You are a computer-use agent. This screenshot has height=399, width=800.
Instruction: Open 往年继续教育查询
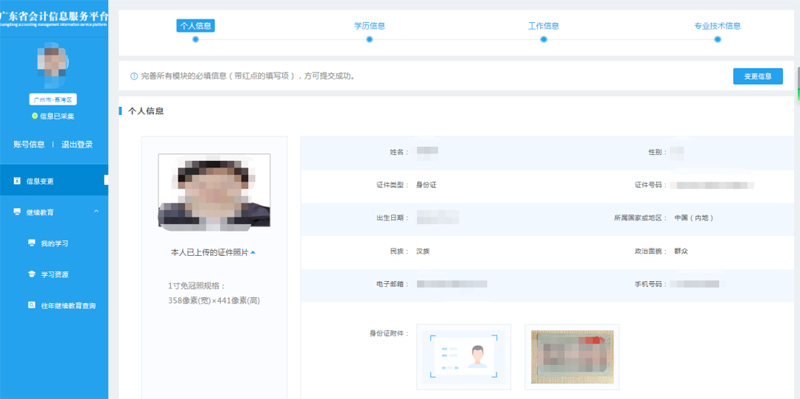[68, 306]
